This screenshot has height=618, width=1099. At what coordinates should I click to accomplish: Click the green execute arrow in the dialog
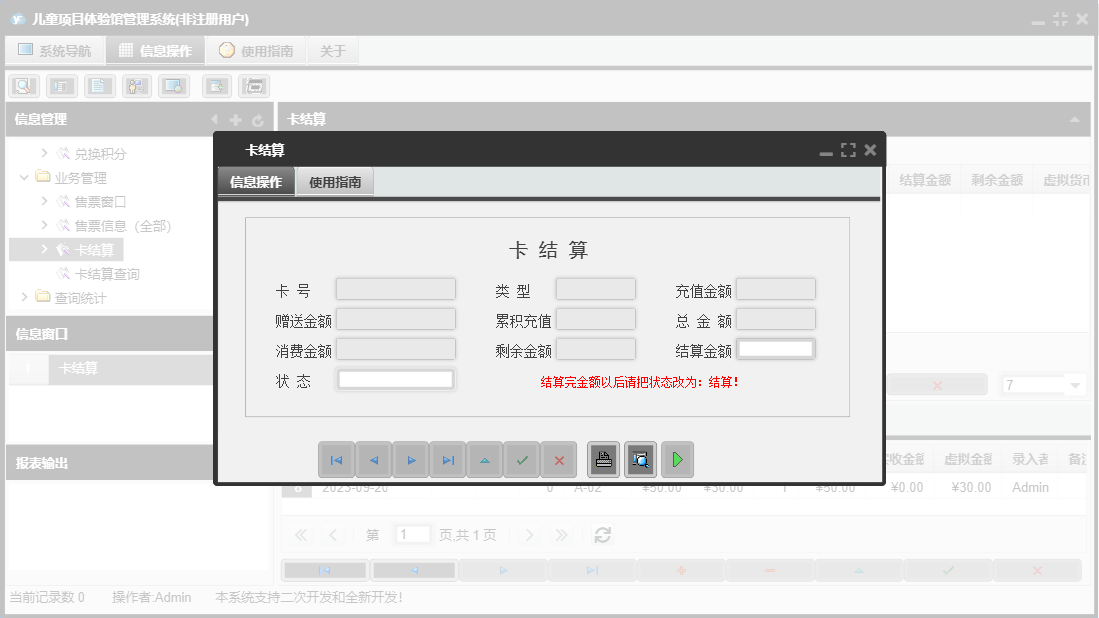[676, 459]
